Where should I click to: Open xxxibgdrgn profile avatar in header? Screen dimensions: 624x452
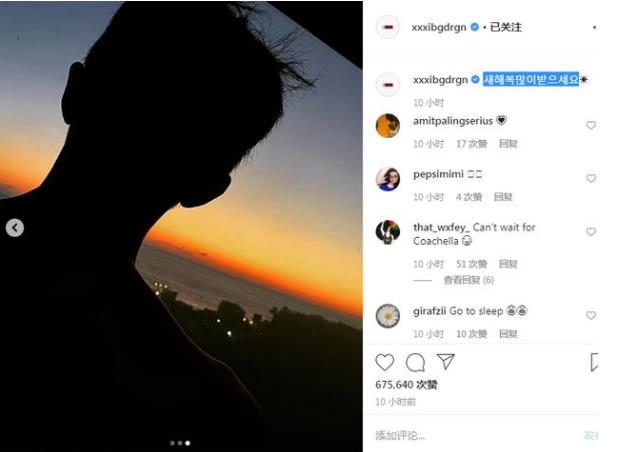click(x=388, y=27)
